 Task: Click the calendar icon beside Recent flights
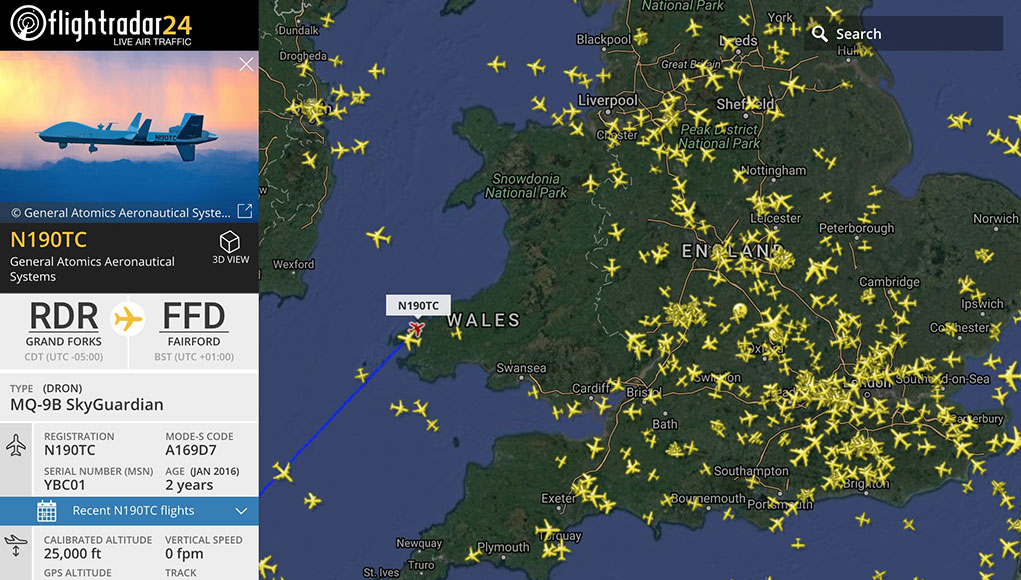(x=47, y=511)
